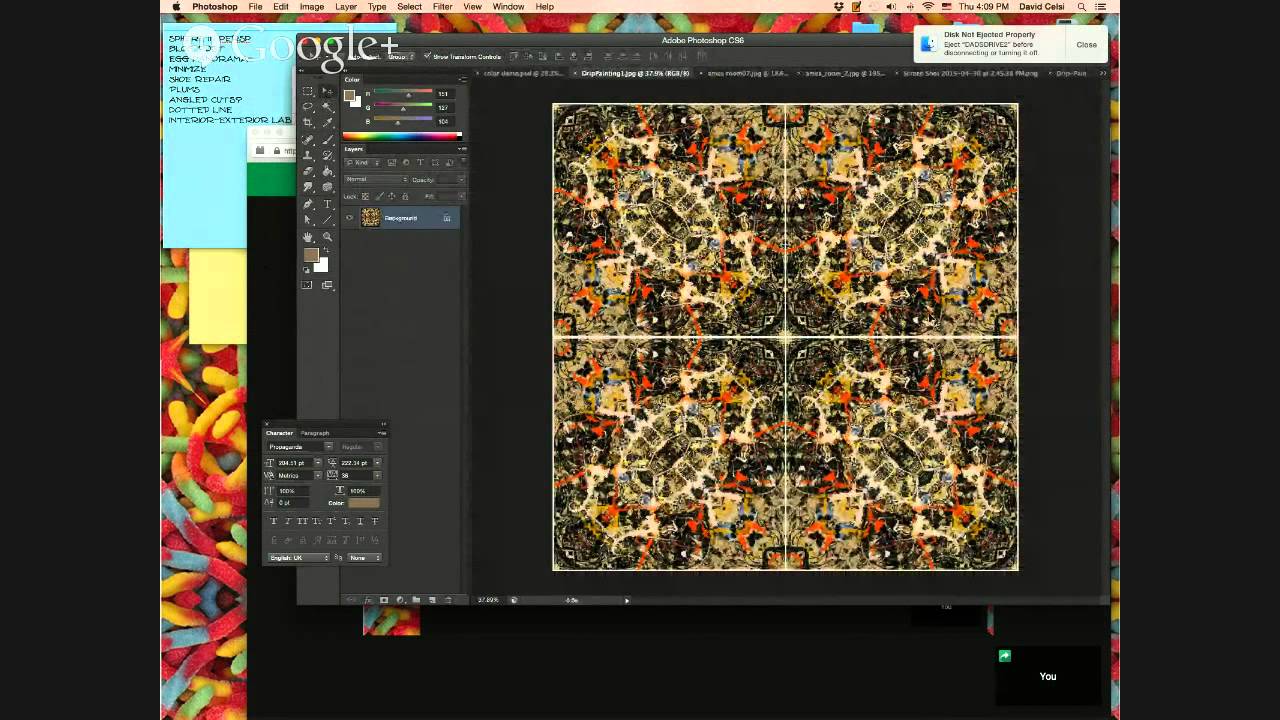
Task: Enter Quick Mask mode
Action: pyautogui.click(x=307, y=285)
